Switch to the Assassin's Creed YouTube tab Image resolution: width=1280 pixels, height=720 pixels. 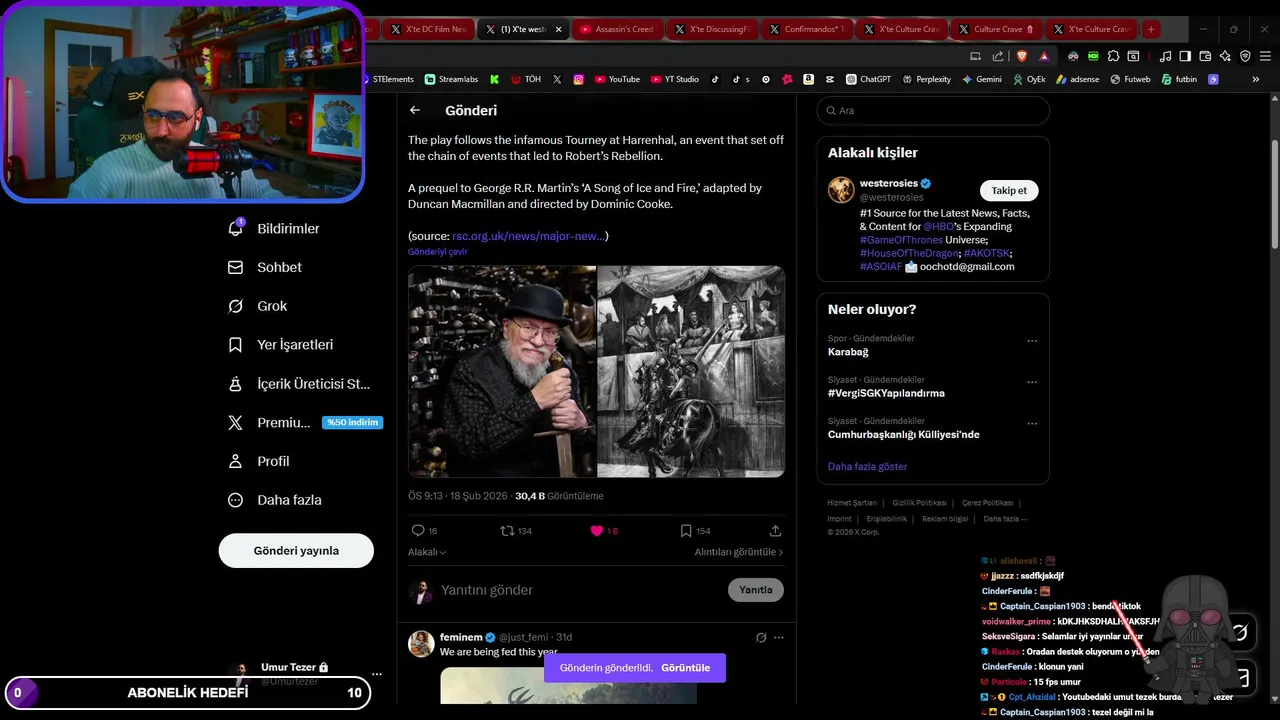(x=616, y=29)
